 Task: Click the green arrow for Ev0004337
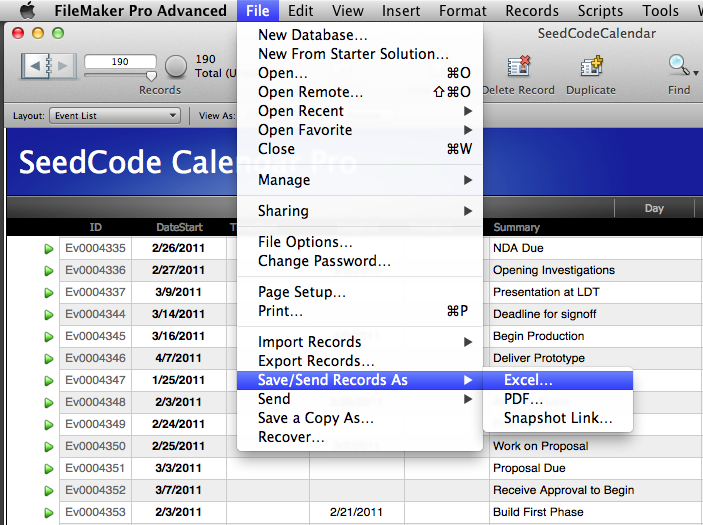48,293
